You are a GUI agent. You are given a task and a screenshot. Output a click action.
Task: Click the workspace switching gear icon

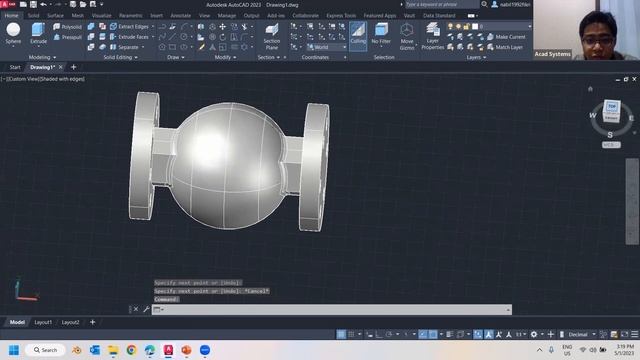click(x=533, y=334)
